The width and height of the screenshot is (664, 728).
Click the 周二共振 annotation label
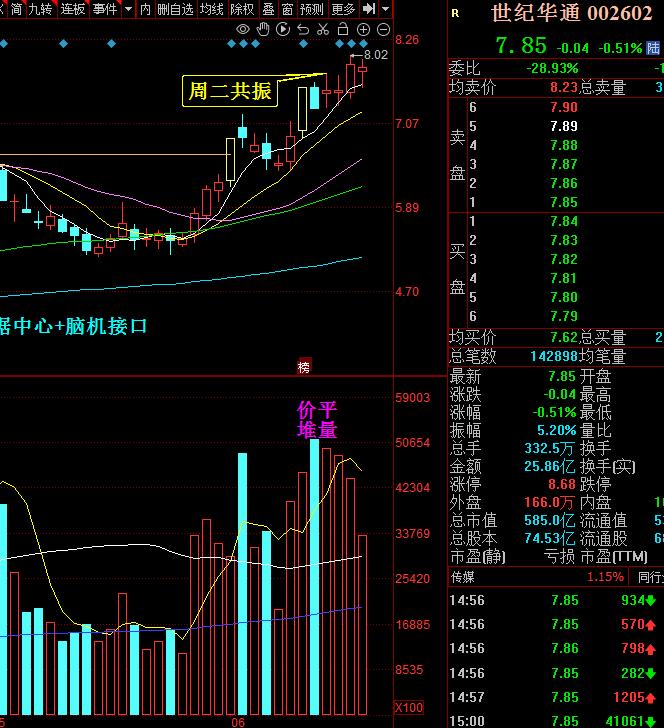230,91
